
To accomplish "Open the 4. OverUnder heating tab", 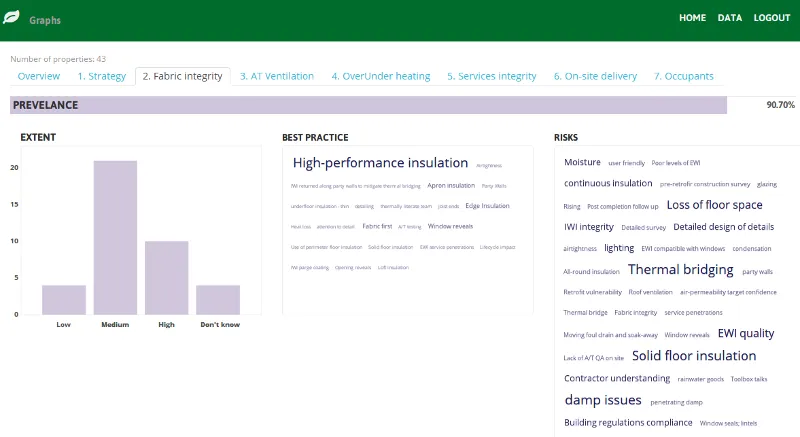I will (380, 76).
